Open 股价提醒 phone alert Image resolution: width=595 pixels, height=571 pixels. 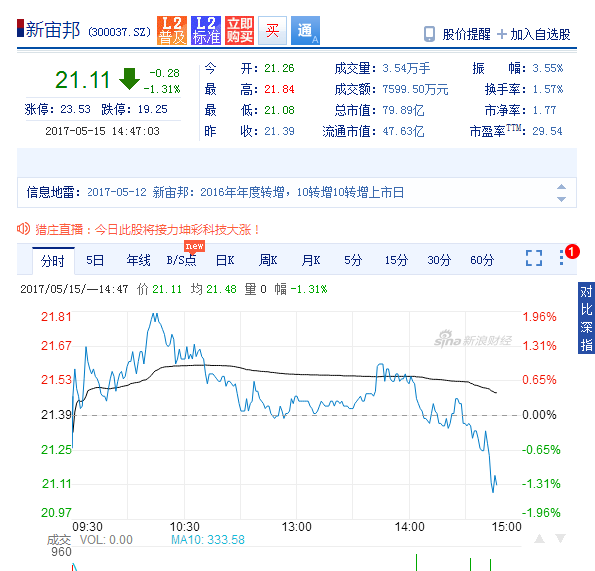click(457, 34)
